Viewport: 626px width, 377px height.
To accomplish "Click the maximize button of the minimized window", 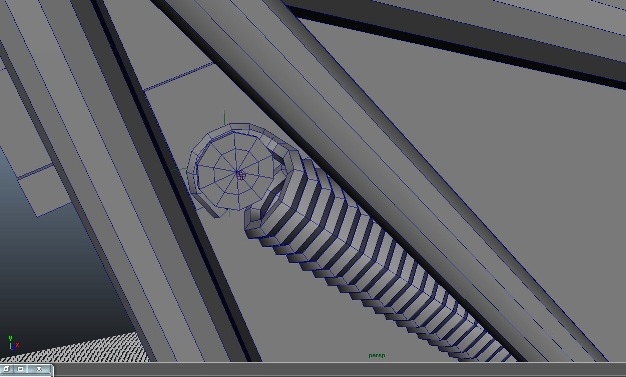I will 21,369.
